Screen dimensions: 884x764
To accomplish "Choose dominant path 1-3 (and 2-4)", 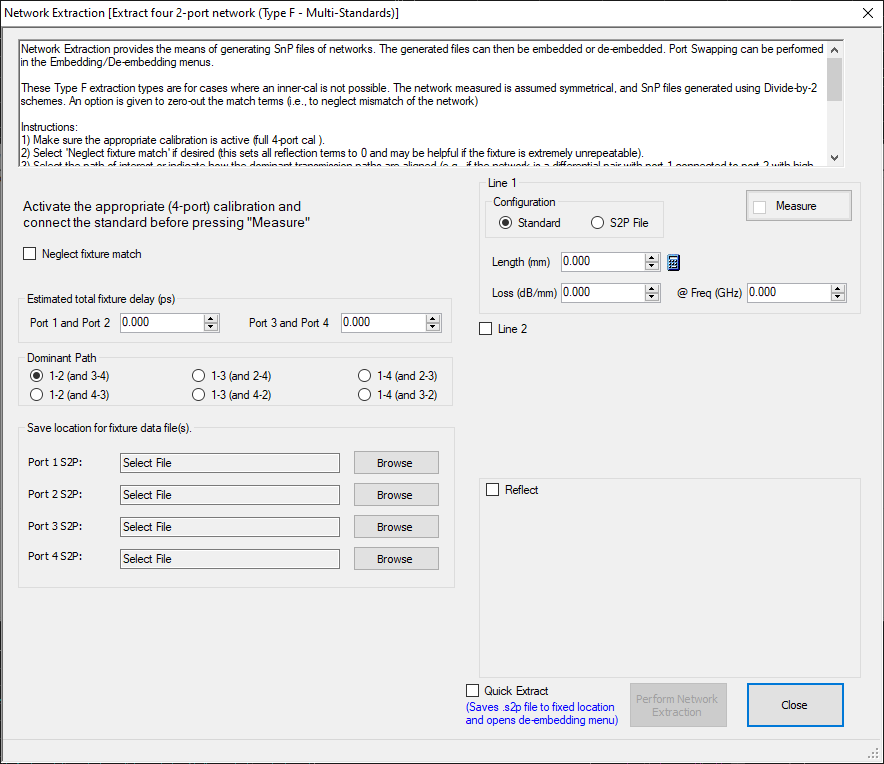I will [x=198, y=376].
